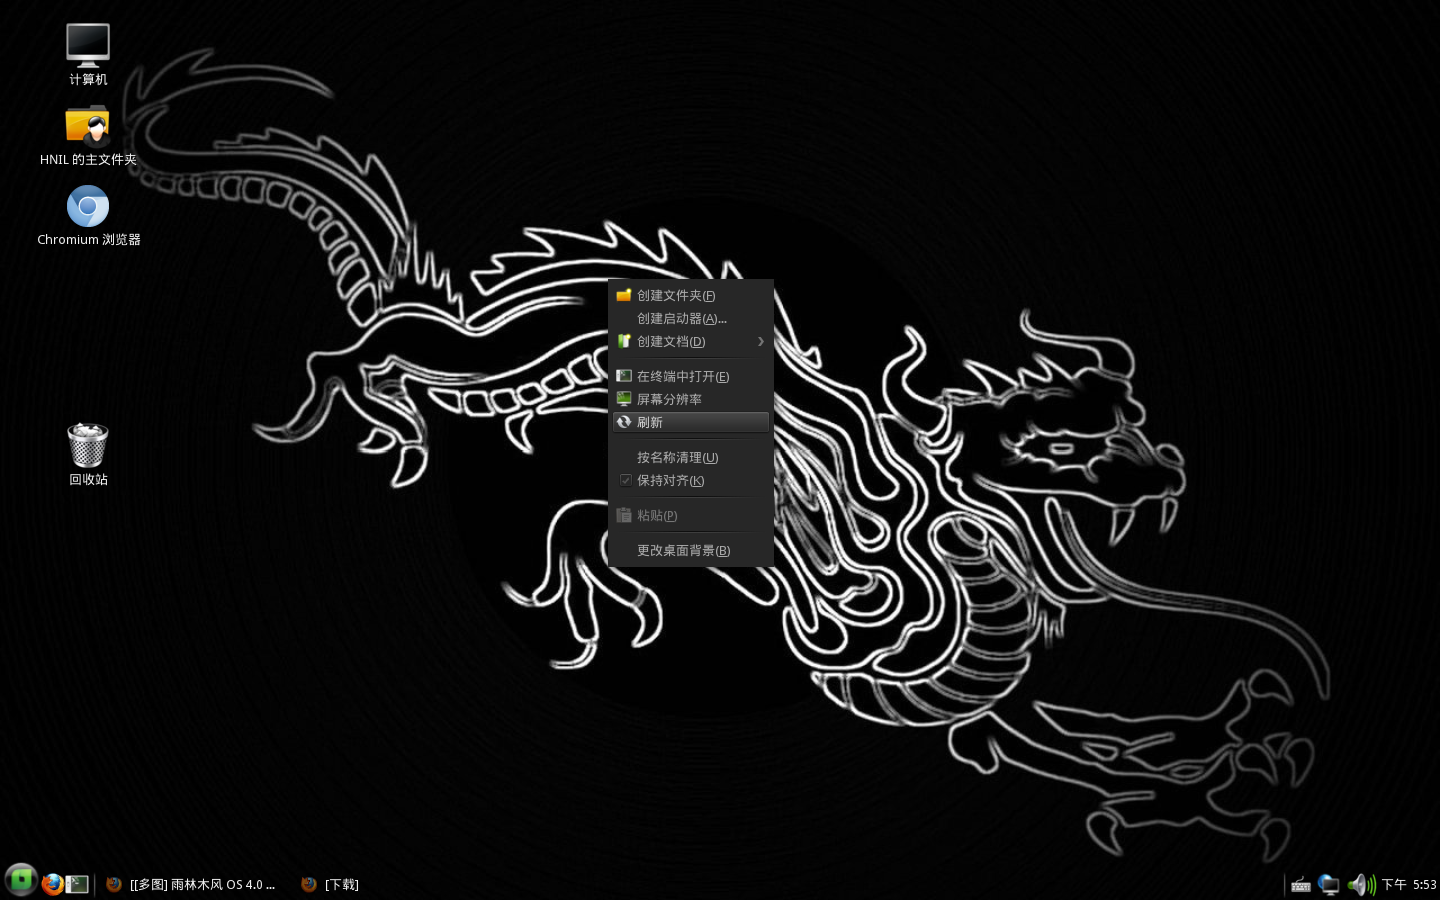
Task: Launch the Chromium 浏览器 desktop icon
Action: (88, 215)
